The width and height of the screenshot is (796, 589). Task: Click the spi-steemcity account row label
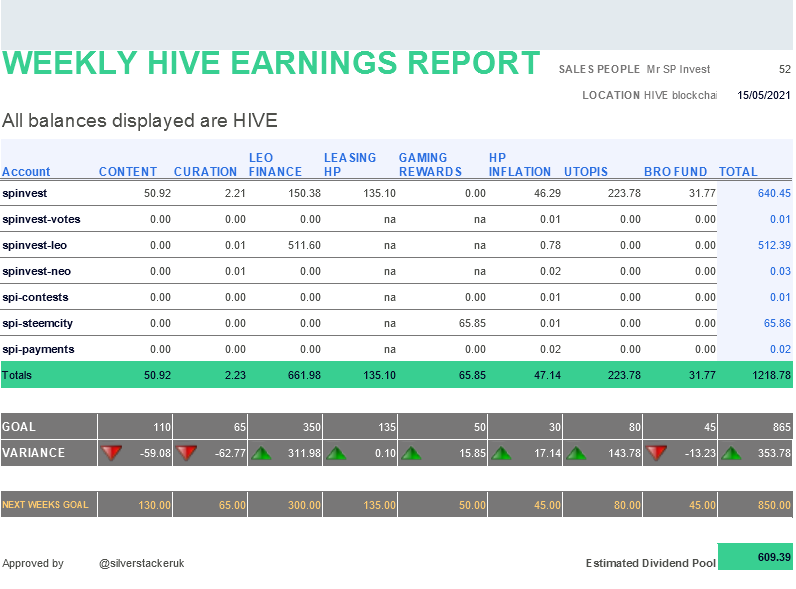click(x=38, y=323)
